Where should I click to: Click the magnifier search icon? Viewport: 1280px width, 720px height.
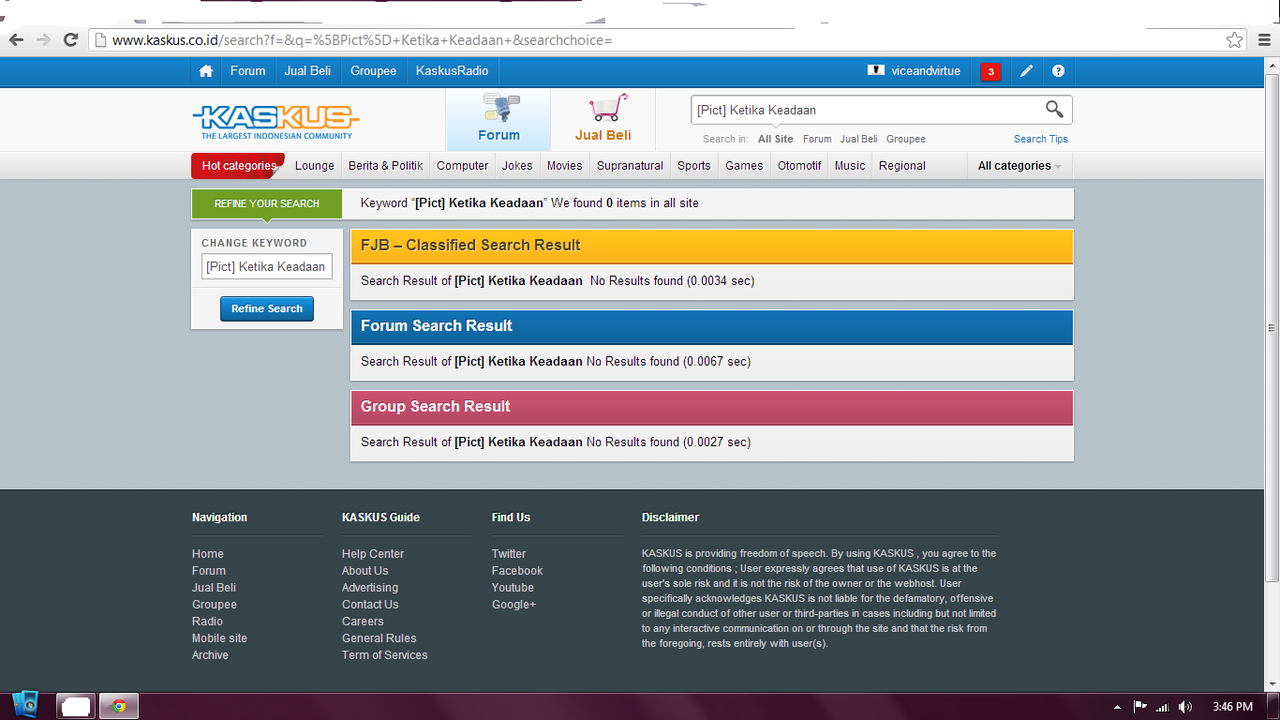click(x=1055, y=109)
